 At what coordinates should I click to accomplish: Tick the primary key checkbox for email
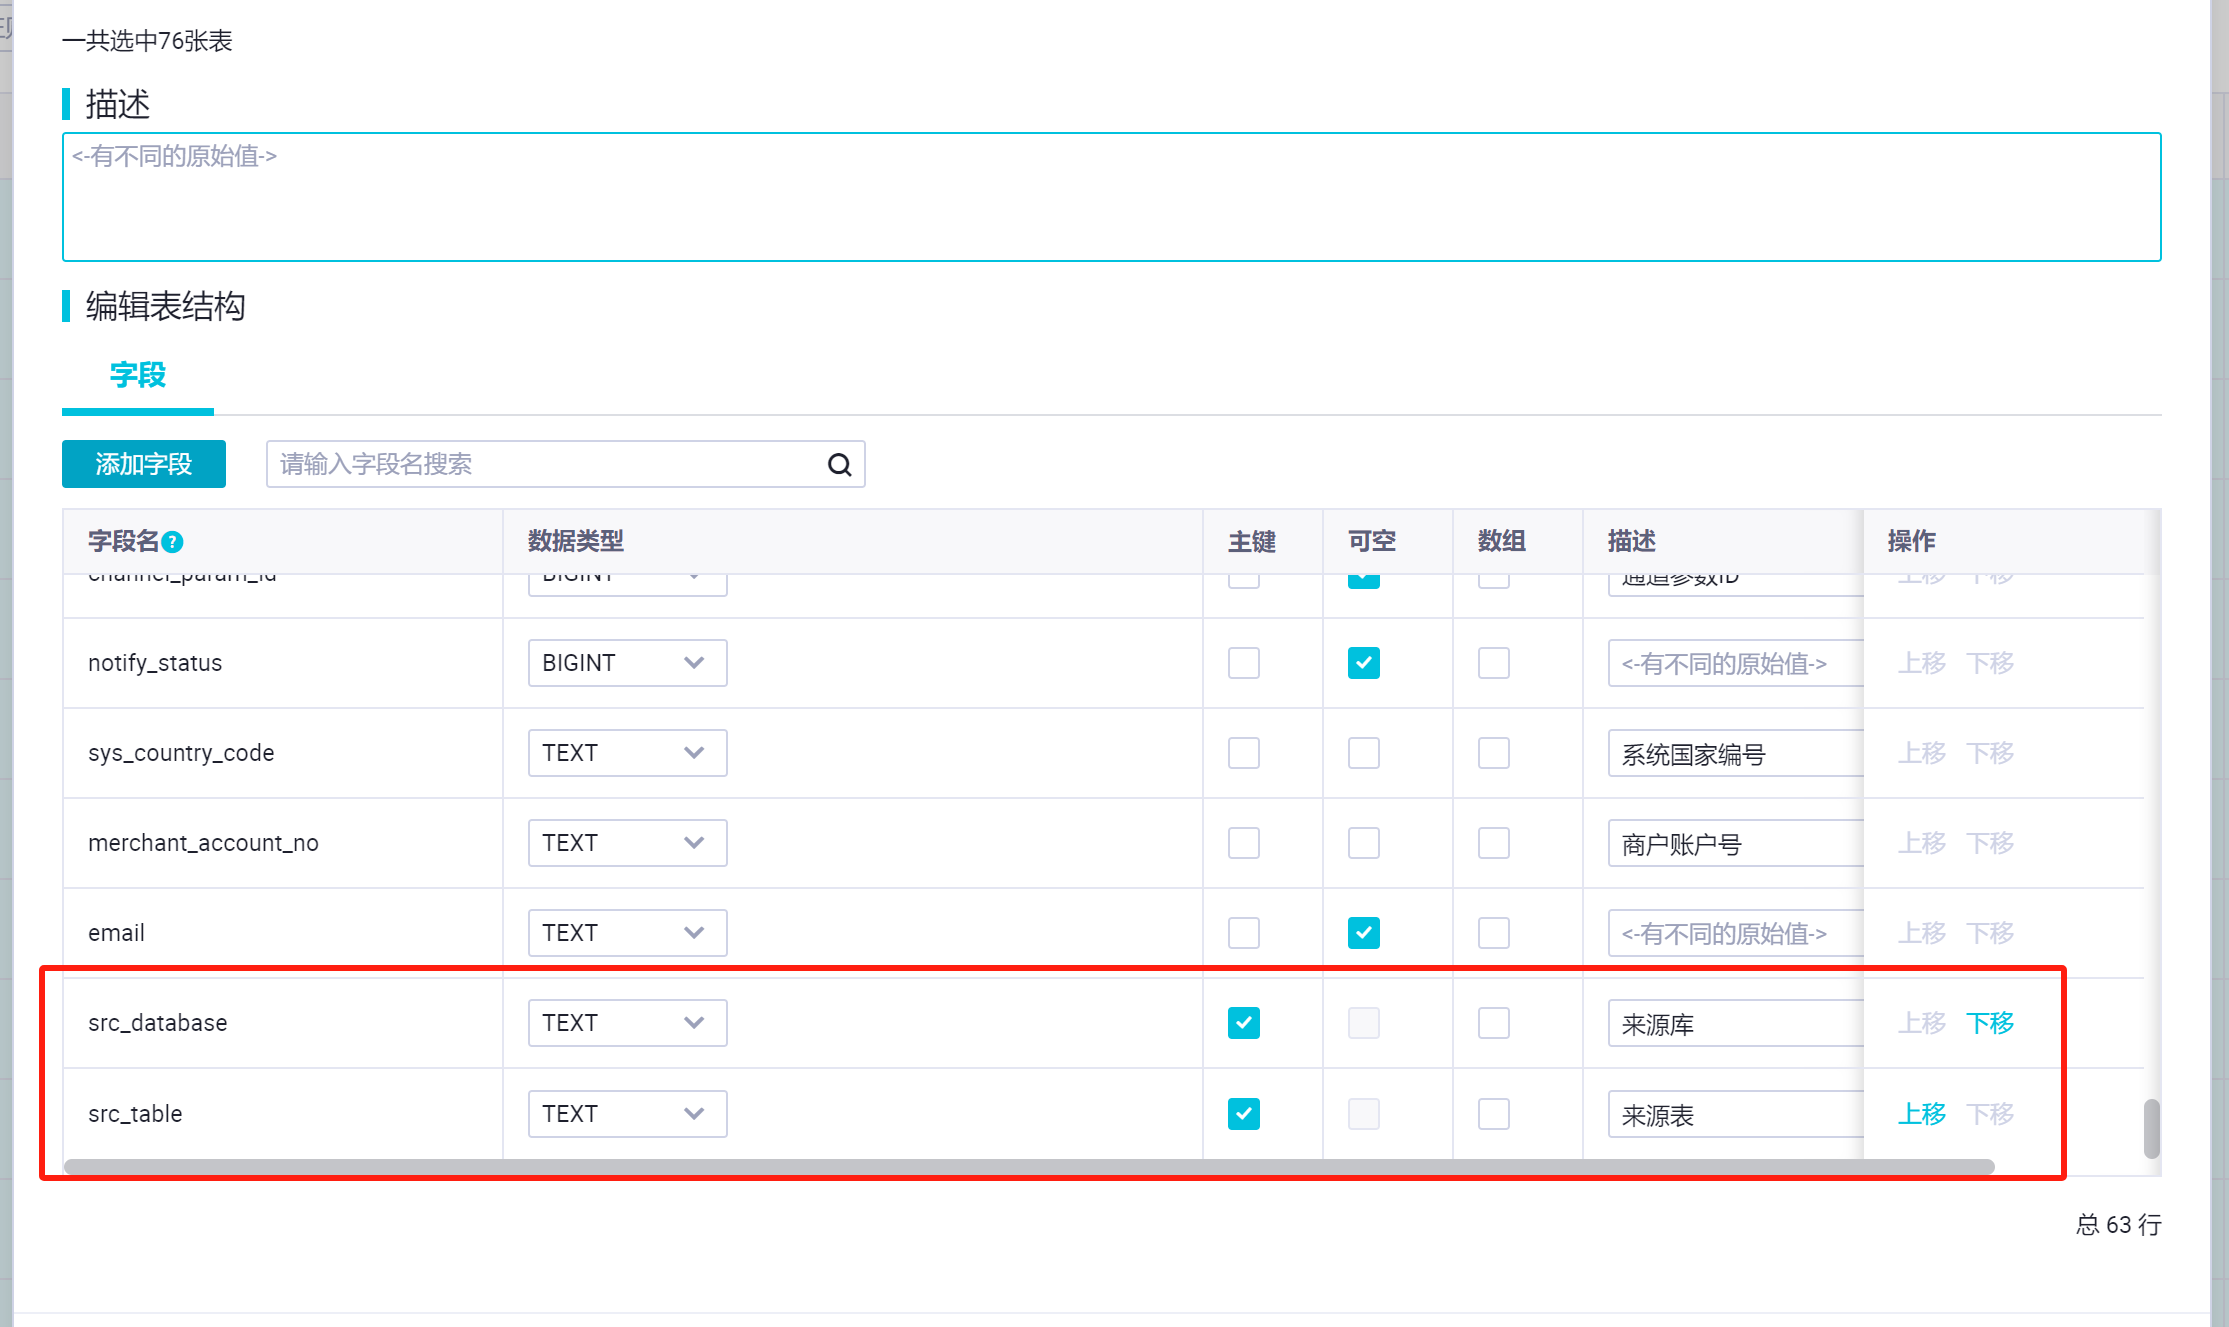click(x=1243, y=933)
